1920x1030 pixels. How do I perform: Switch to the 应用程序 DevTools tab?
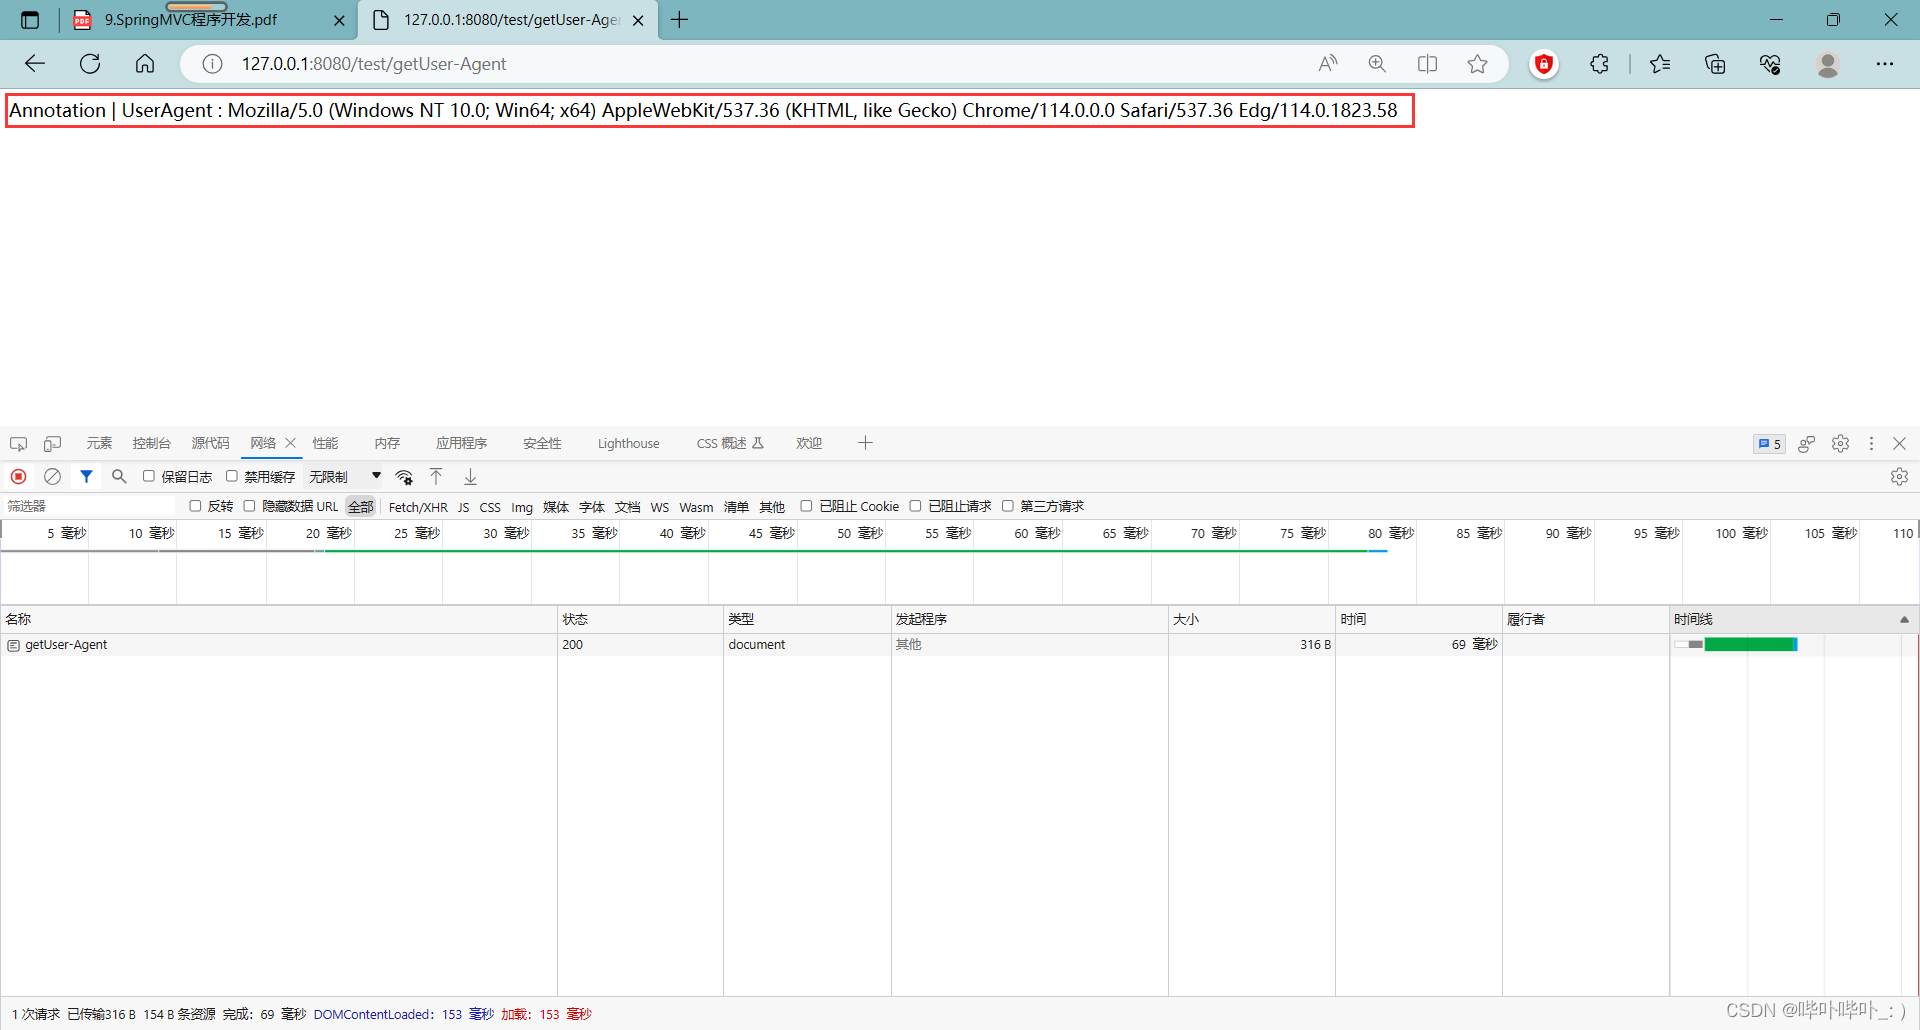[461, 443]
